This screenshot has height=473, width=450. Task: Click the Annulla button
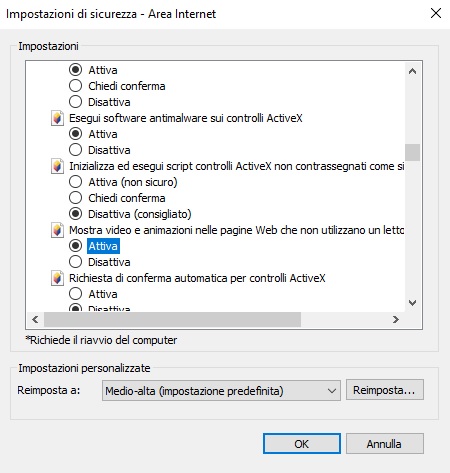click(385, 444)
